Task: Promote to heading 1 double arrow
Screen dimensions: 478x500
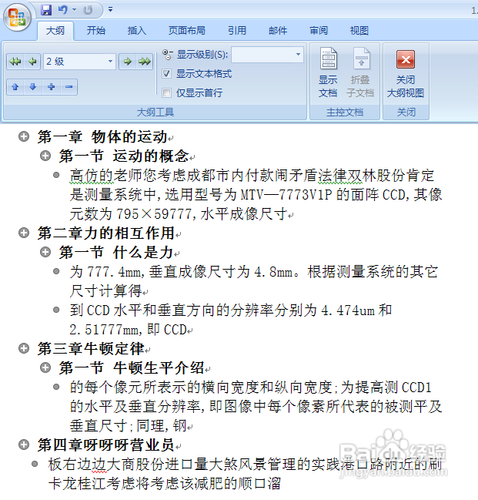Action: click(15, 62)
